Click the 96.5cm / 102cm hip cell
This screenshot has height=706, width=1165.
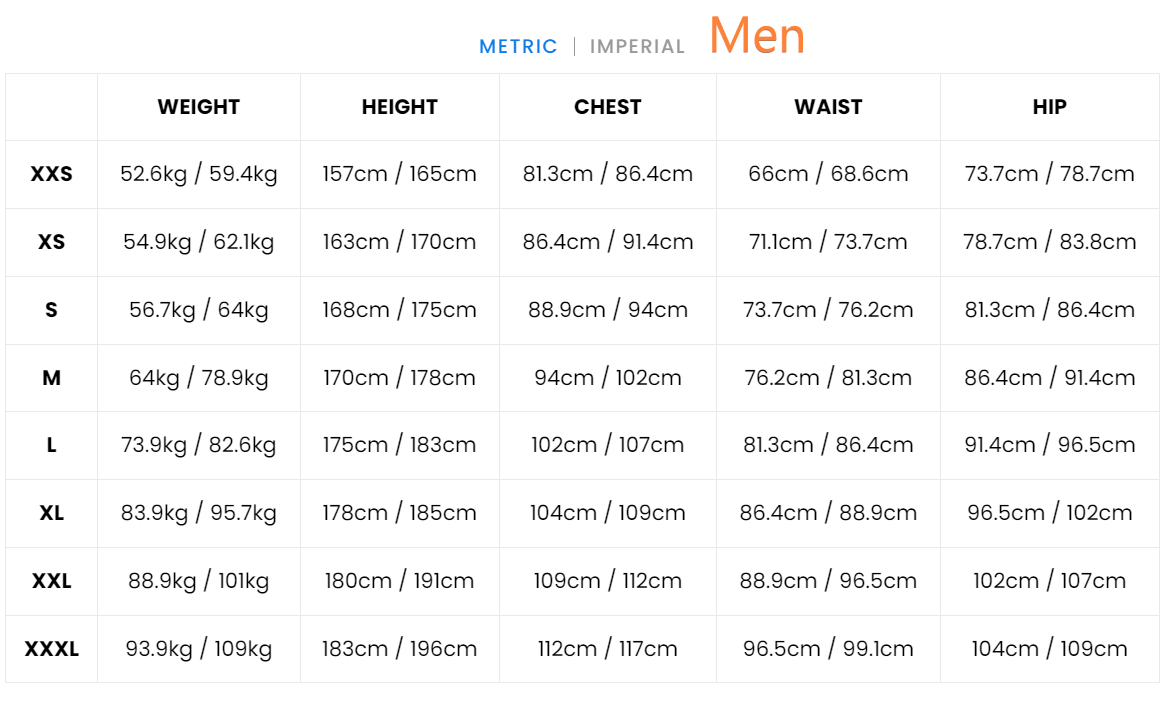[x=1050, y=513]
